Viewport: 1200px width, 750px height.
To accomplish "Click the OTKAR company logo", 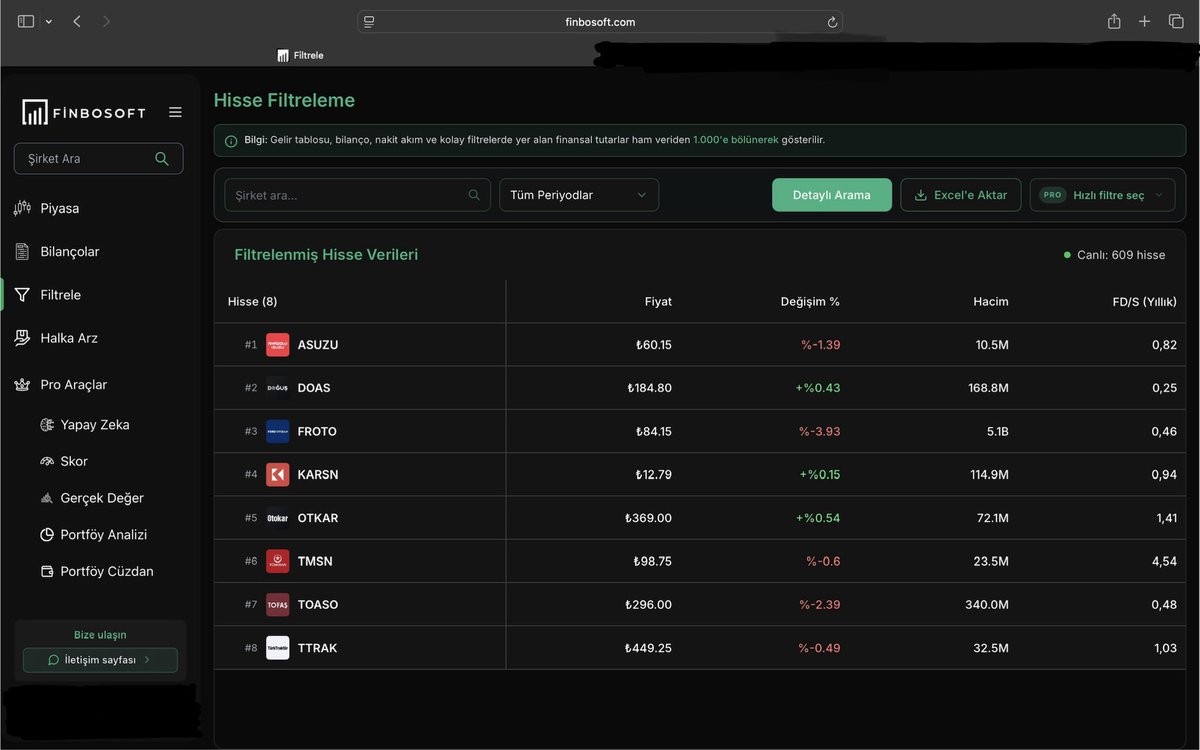I will [x=277, y=518].
